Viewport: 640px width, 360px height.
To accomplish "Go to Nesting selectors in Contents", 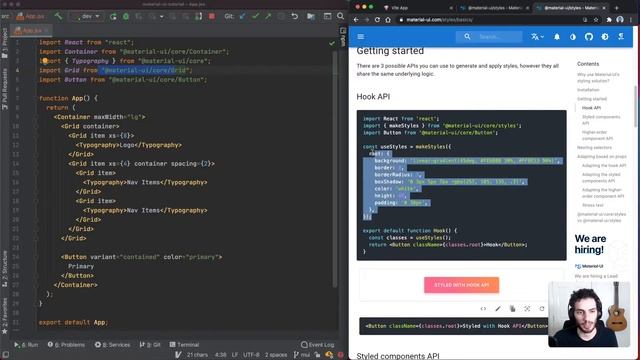I will pyautogui.click(x=594, y=147).
